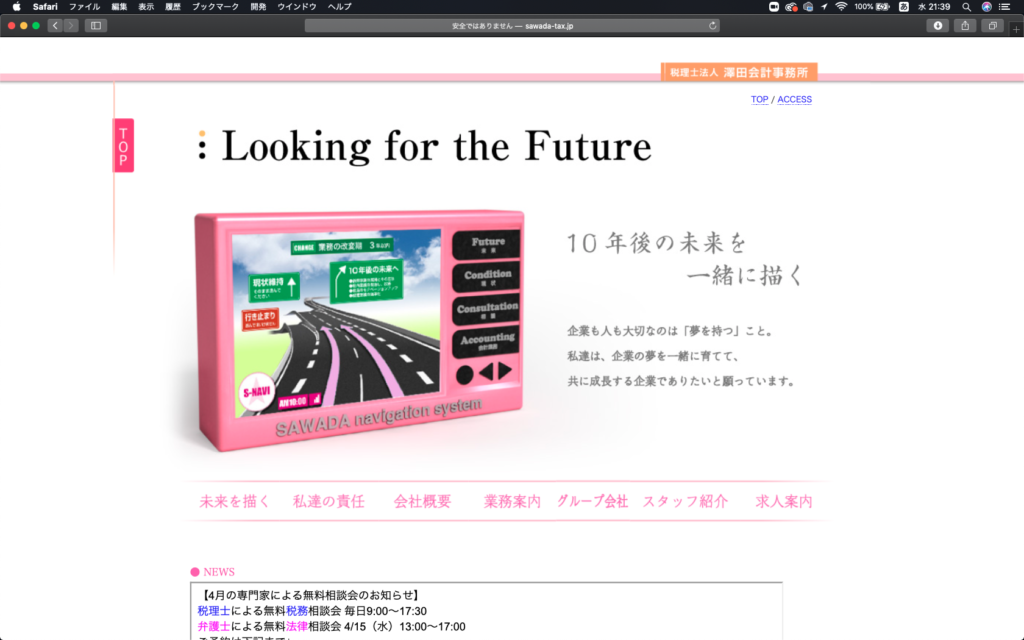The image size is (1024, 640).
Task: Go back with Safari's back arrow
Action: [x=55, y=25]
